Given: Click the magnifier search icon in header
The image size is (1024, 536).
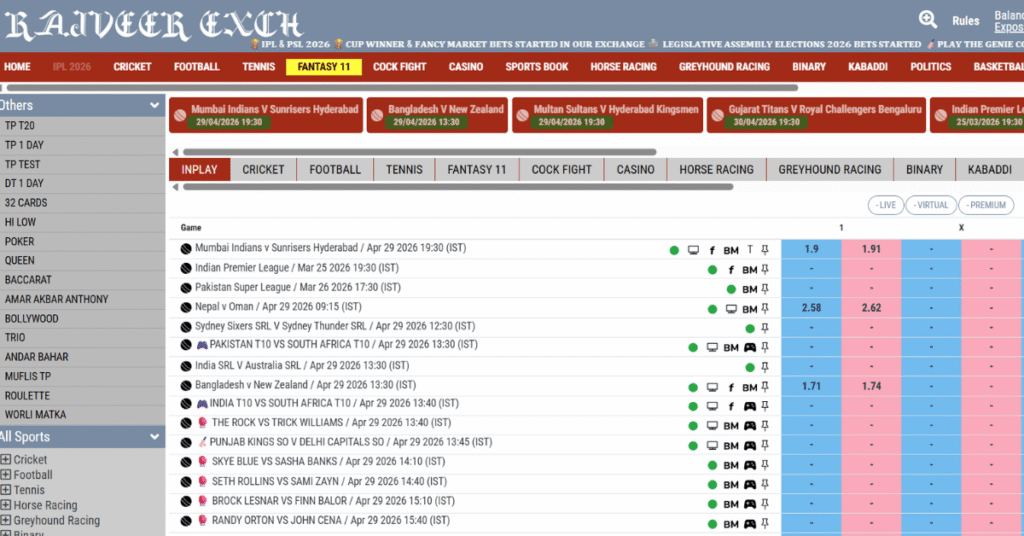Looking at the screenshot, I should pos(928,19).
